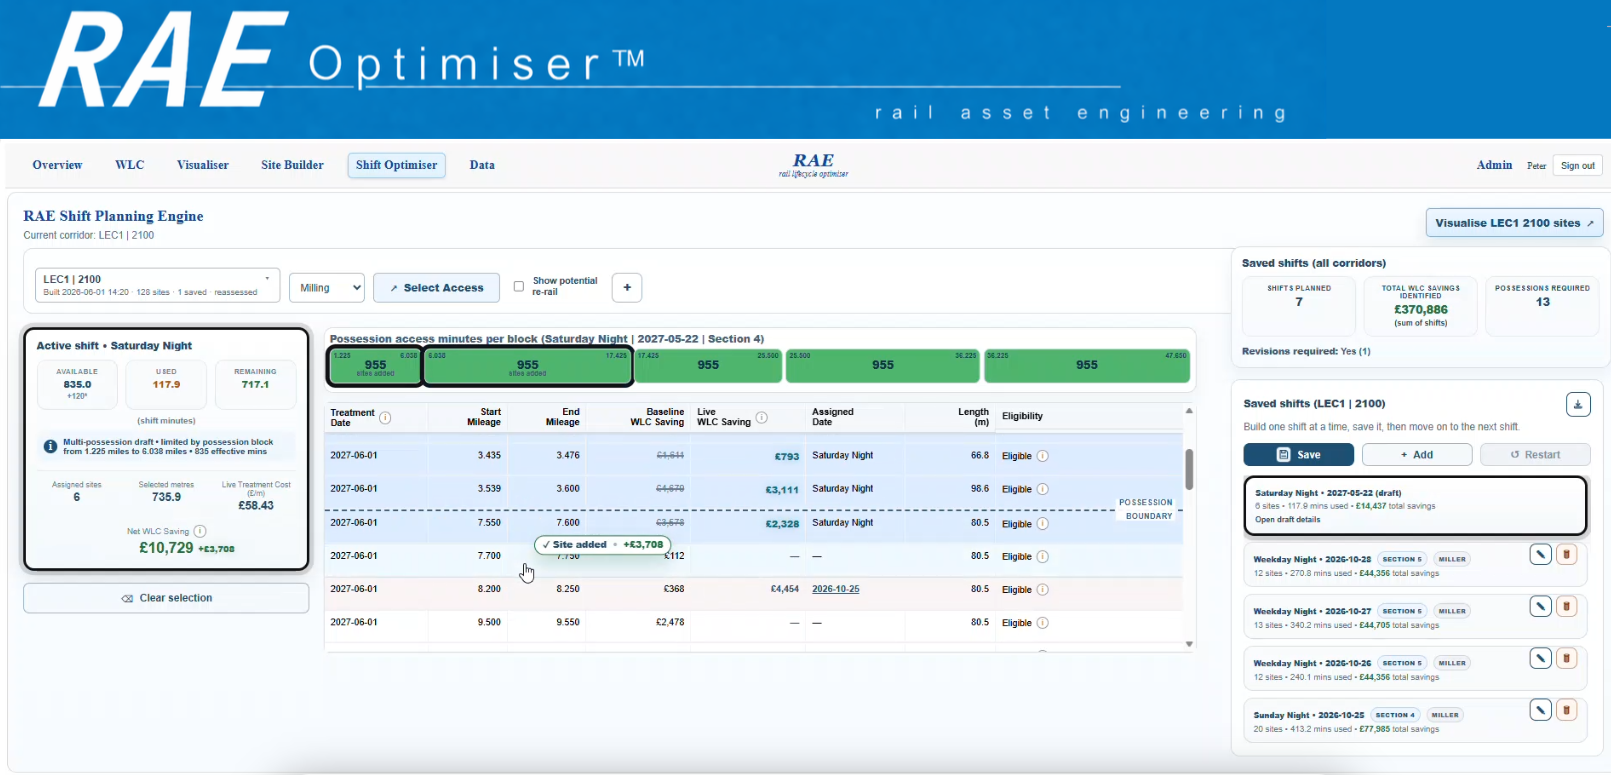Delete the Weekday Night 2026-10-26 shift
1611x775 pixels.
(x=1566, y=658)
